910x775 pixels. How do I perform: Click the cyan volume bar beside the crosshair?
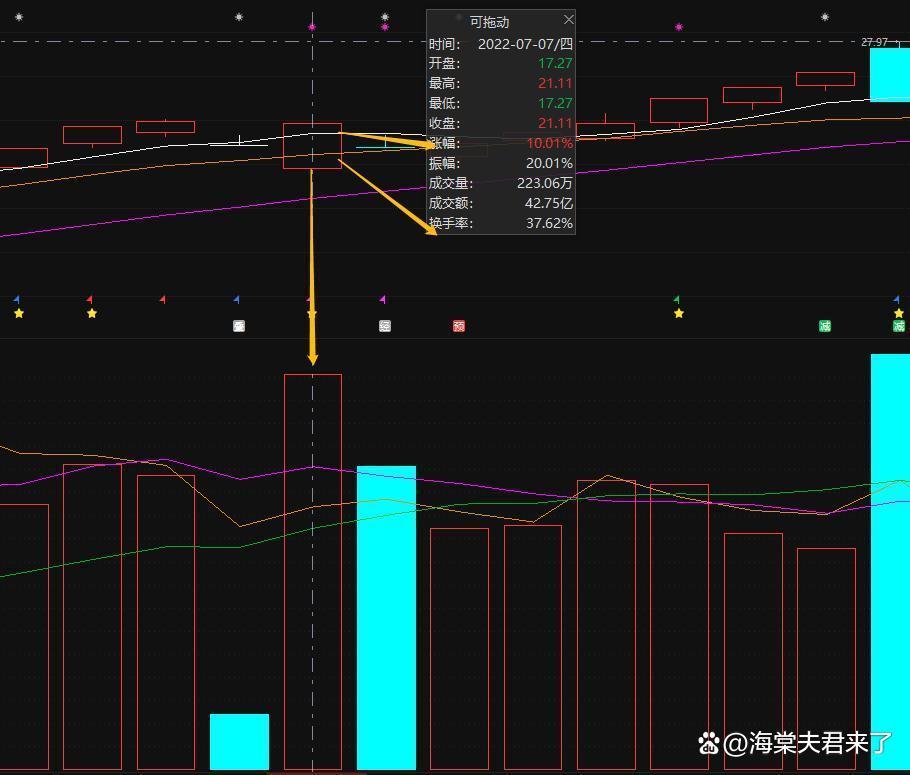(386, 617)
